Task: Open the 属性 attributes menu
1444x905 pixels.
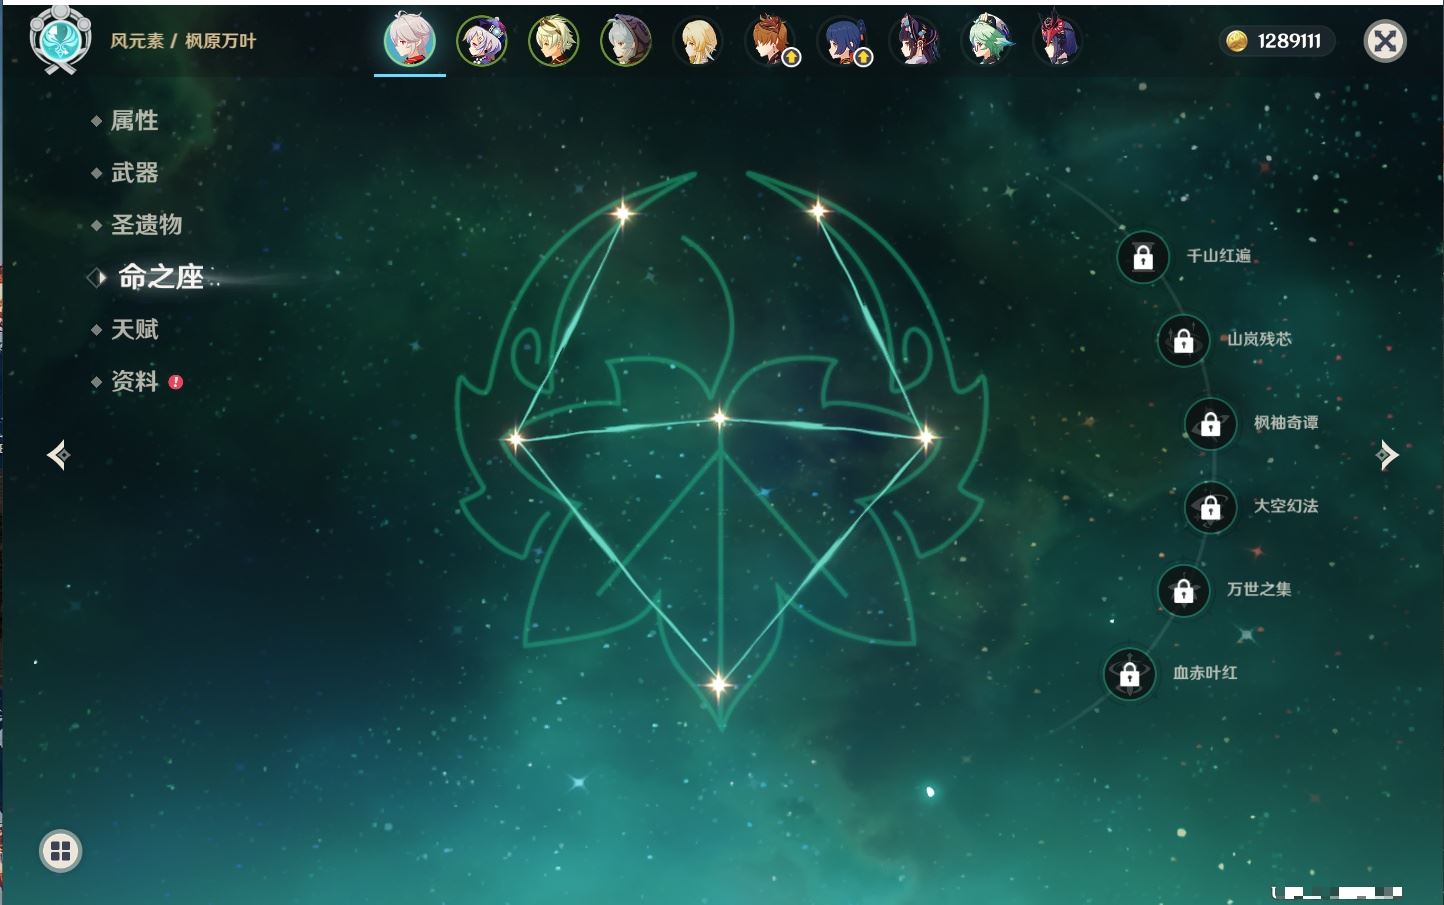Action: coord(134,121)
